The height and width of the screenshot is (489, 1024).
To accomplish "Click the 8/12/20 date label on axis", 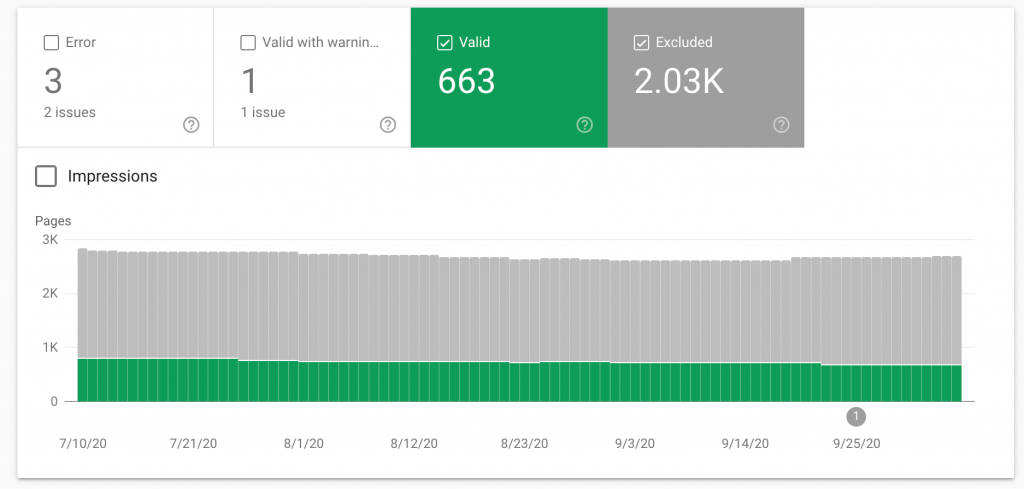I will coord(414,443).
